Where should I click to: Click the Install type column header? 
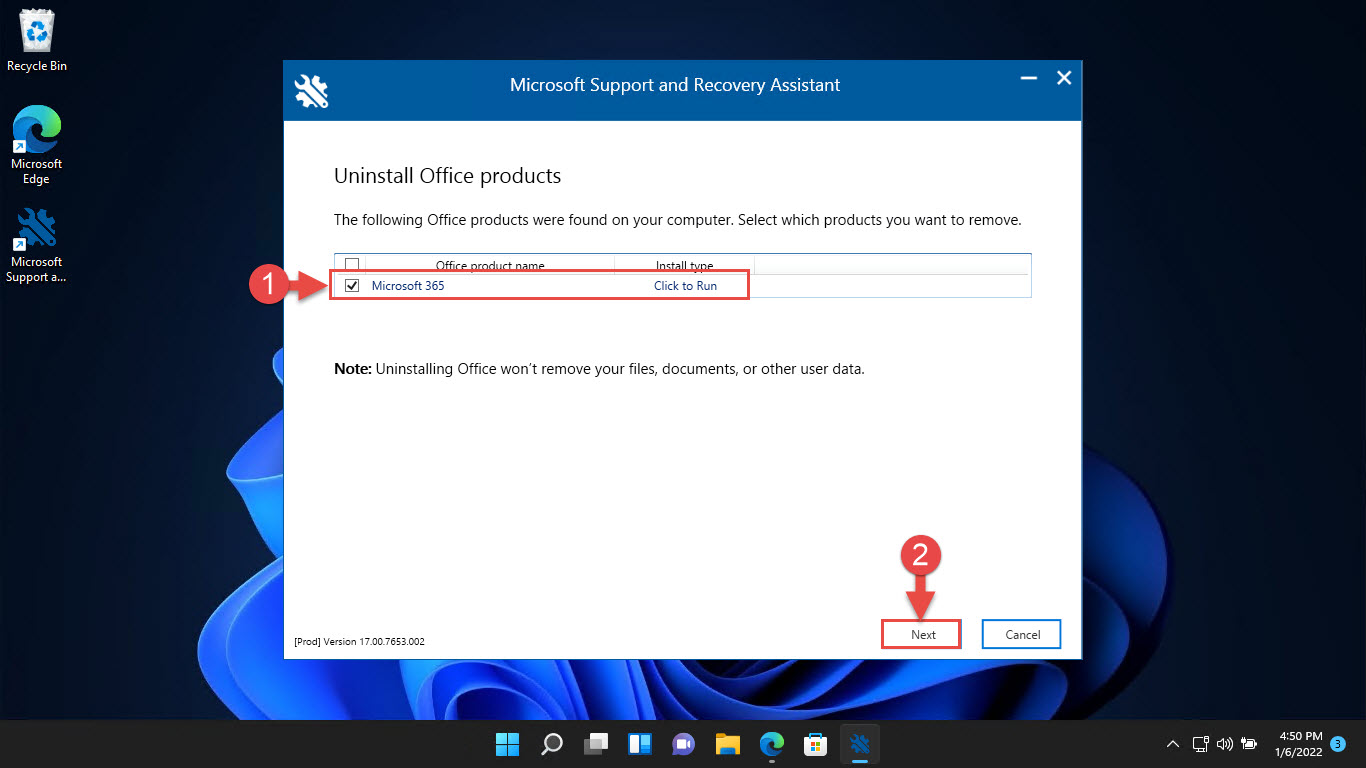684,266
